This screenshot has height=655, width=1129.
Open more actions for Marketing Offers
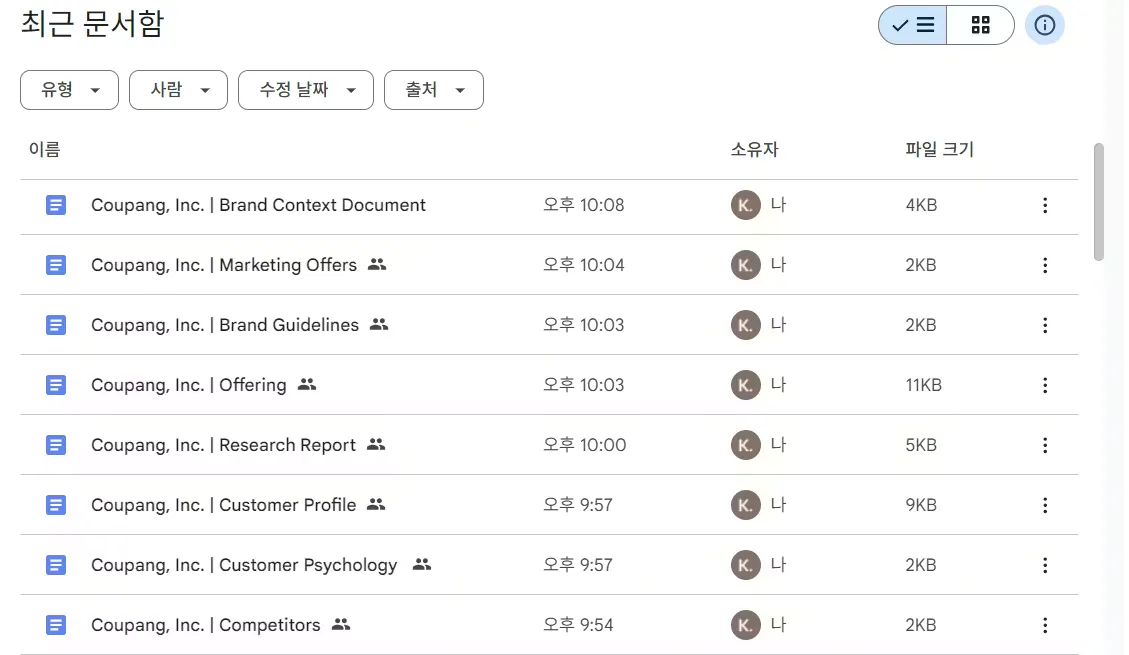point(1045,265)
